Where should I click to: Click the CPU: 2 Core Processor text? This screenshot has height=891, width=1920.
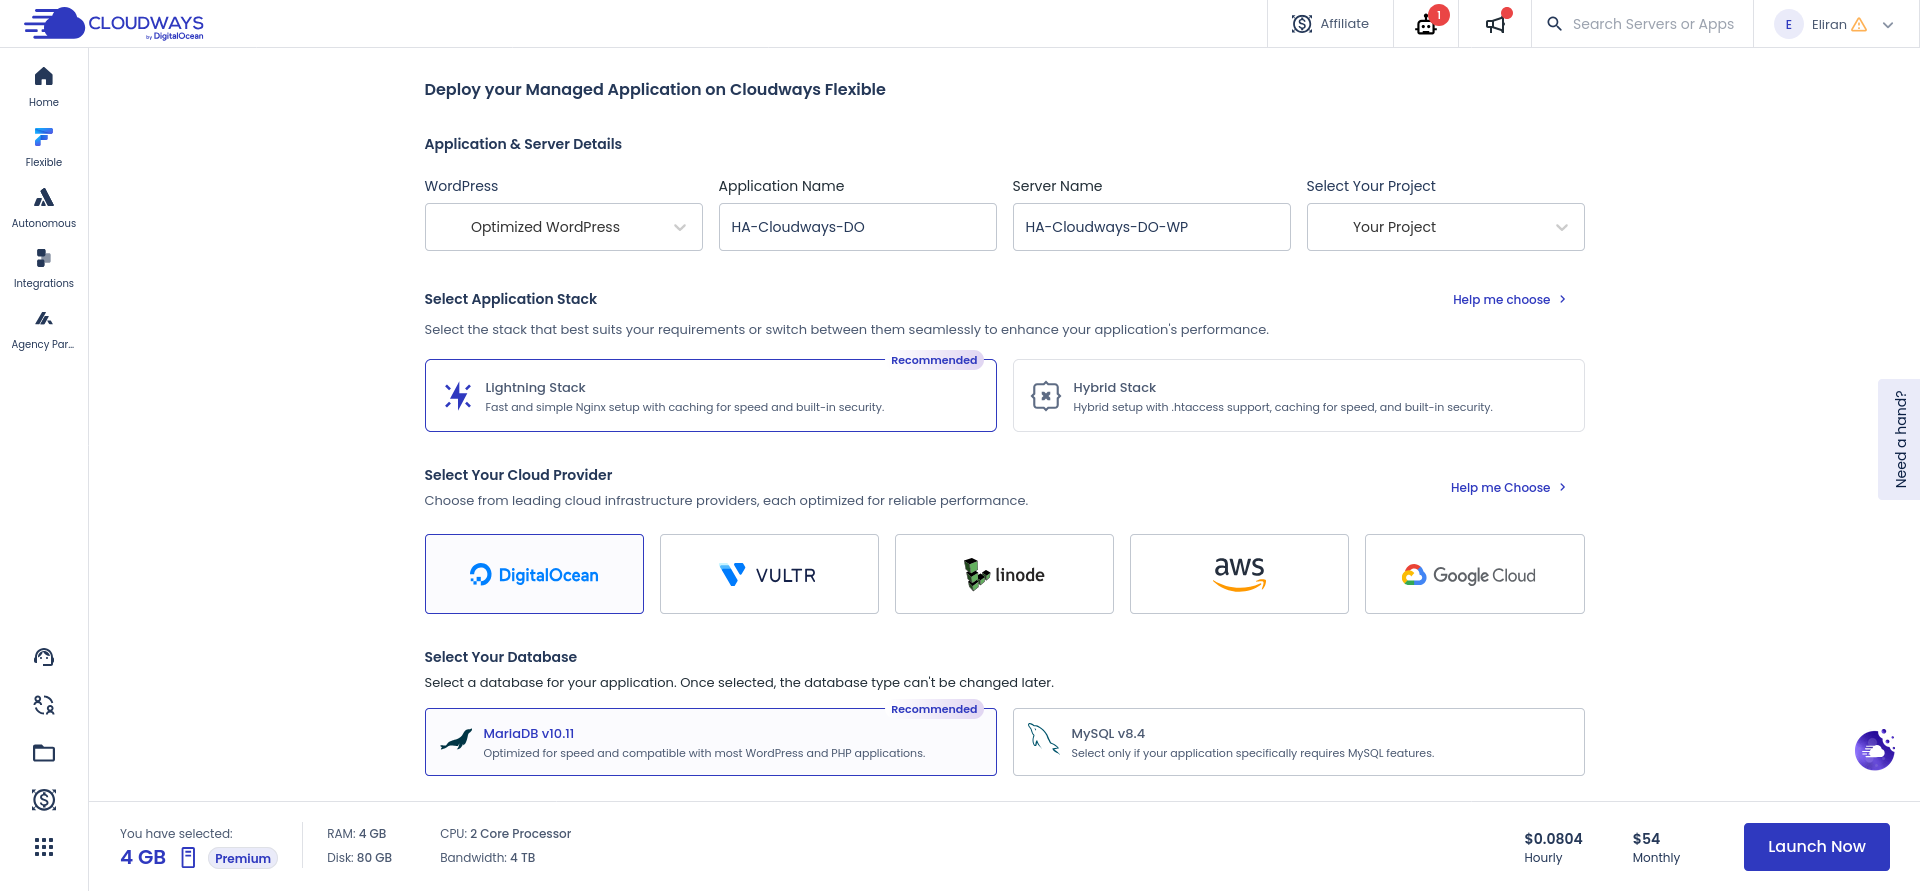click(505, 834)
